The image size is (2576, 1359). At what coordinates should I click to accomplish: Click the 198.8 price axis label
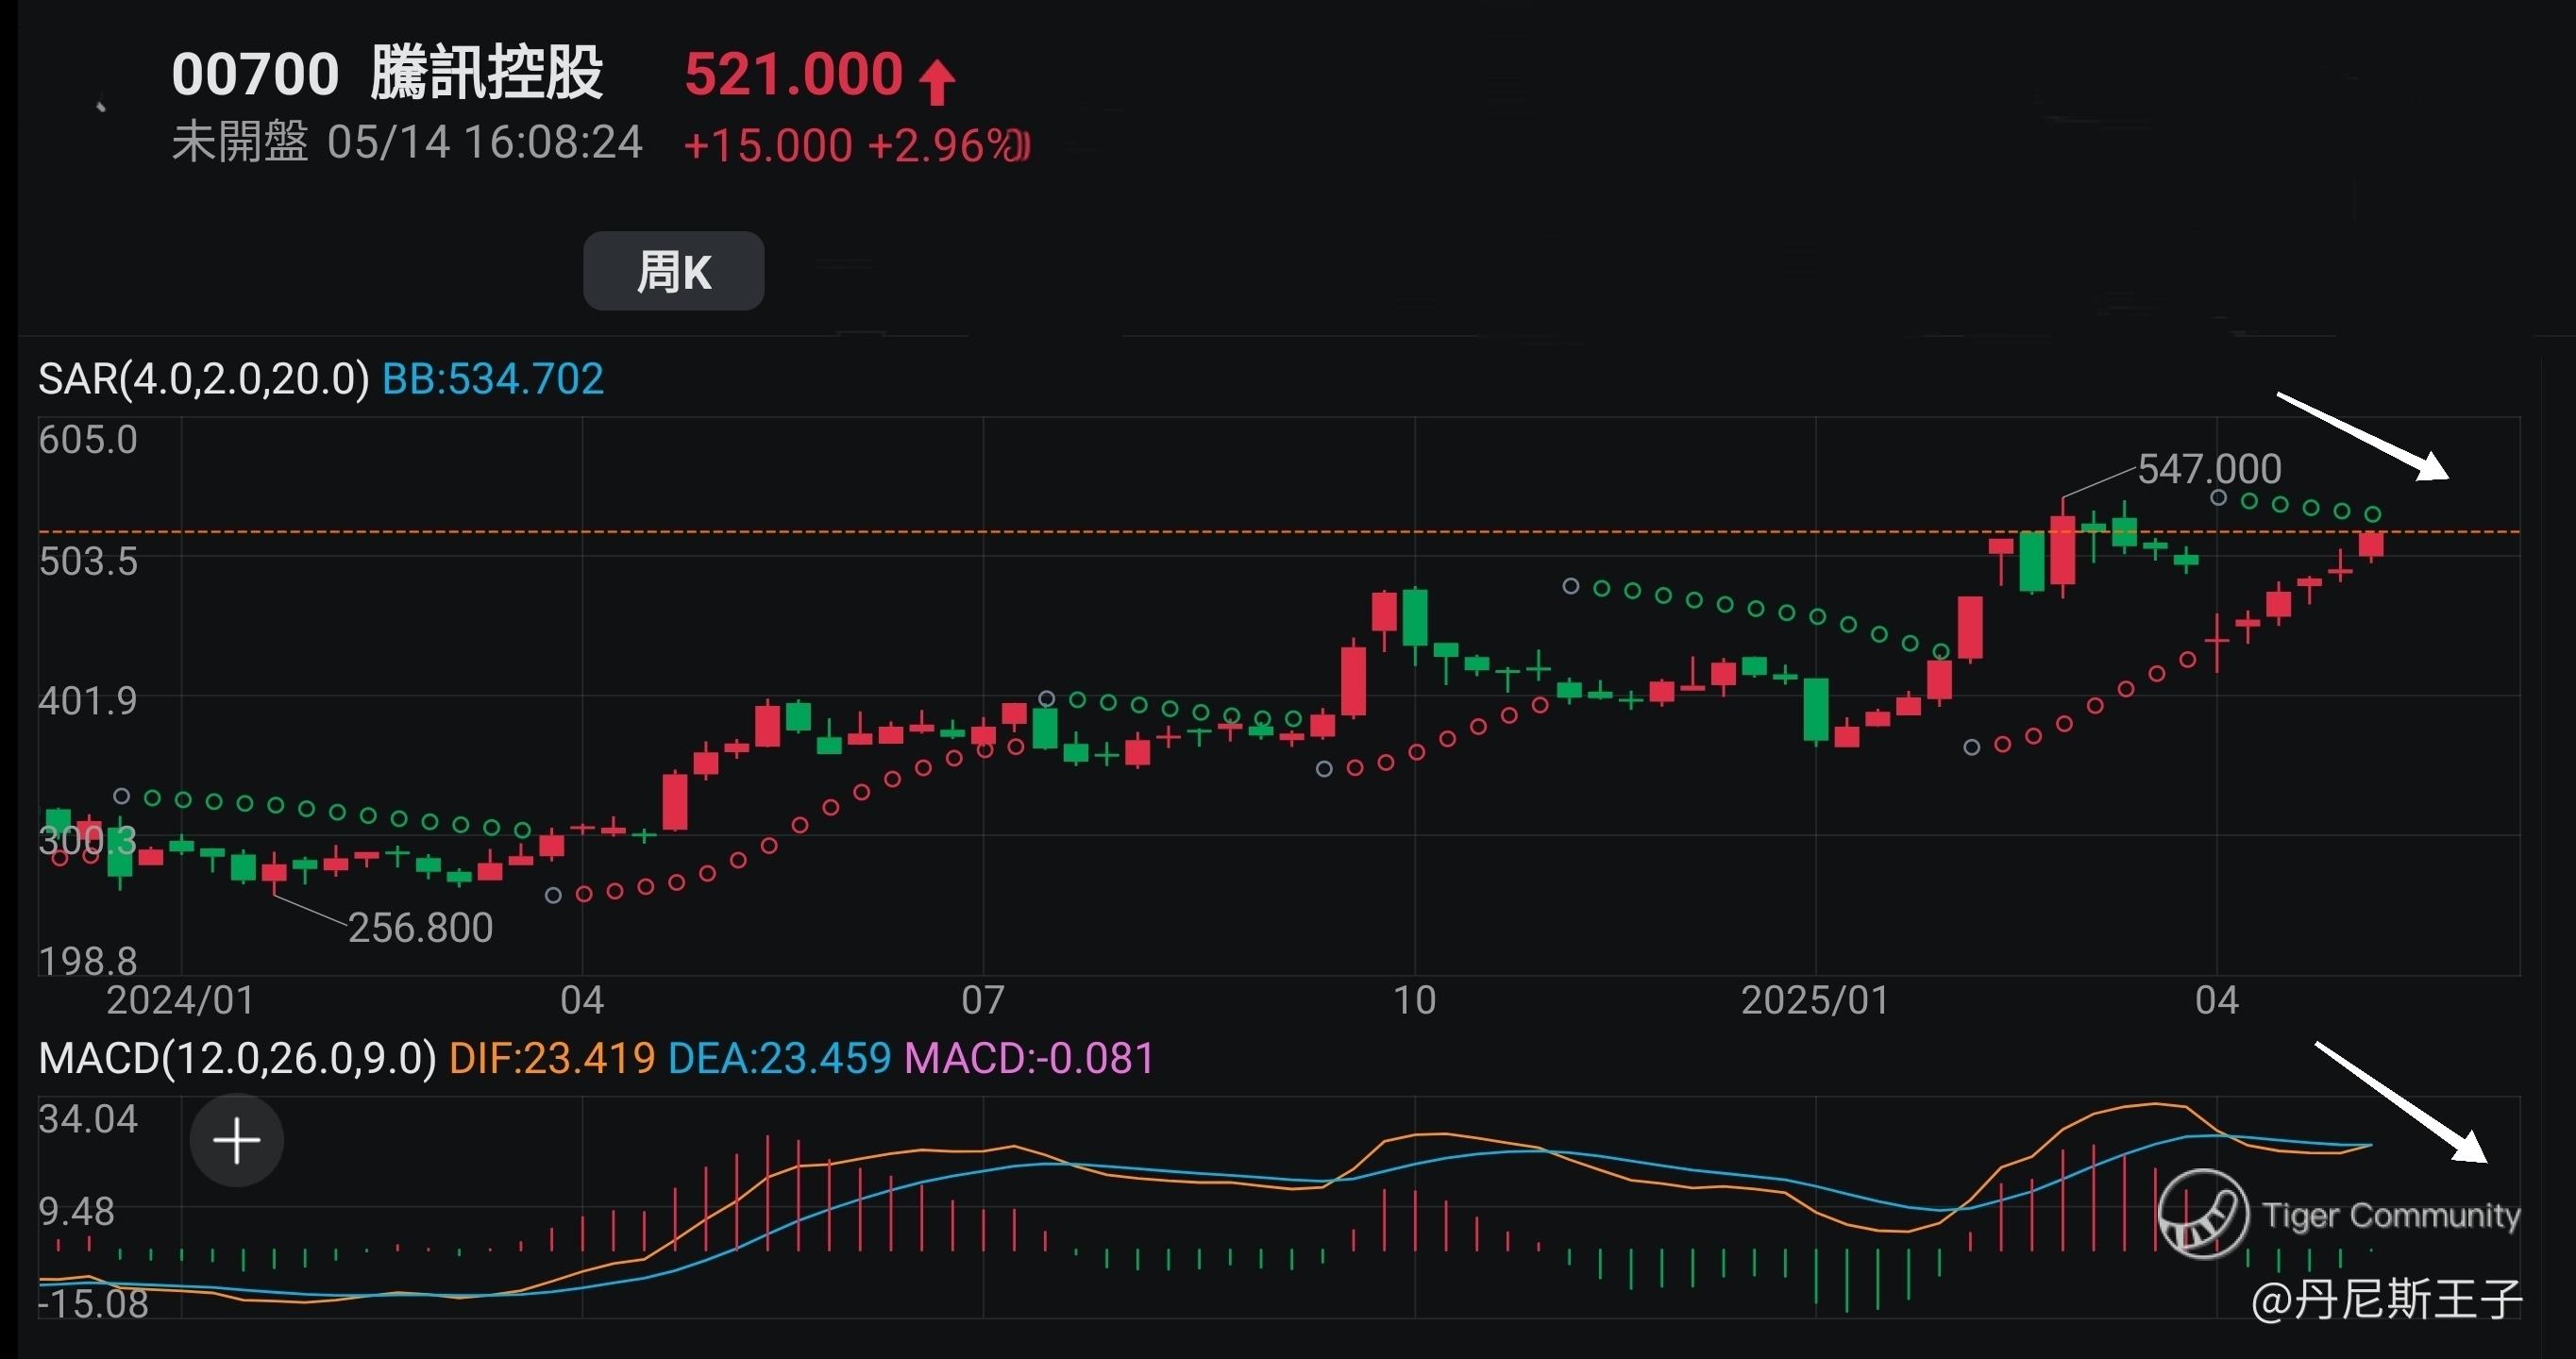(x=88, y=961)
